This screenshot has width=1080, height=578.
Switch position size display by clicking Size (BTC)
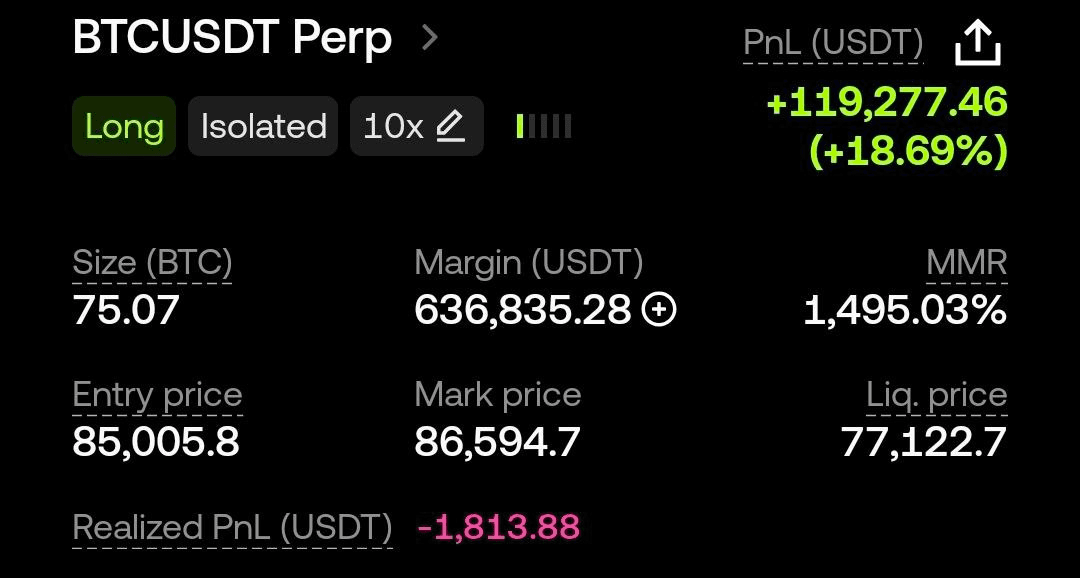(x=152, y=263)
